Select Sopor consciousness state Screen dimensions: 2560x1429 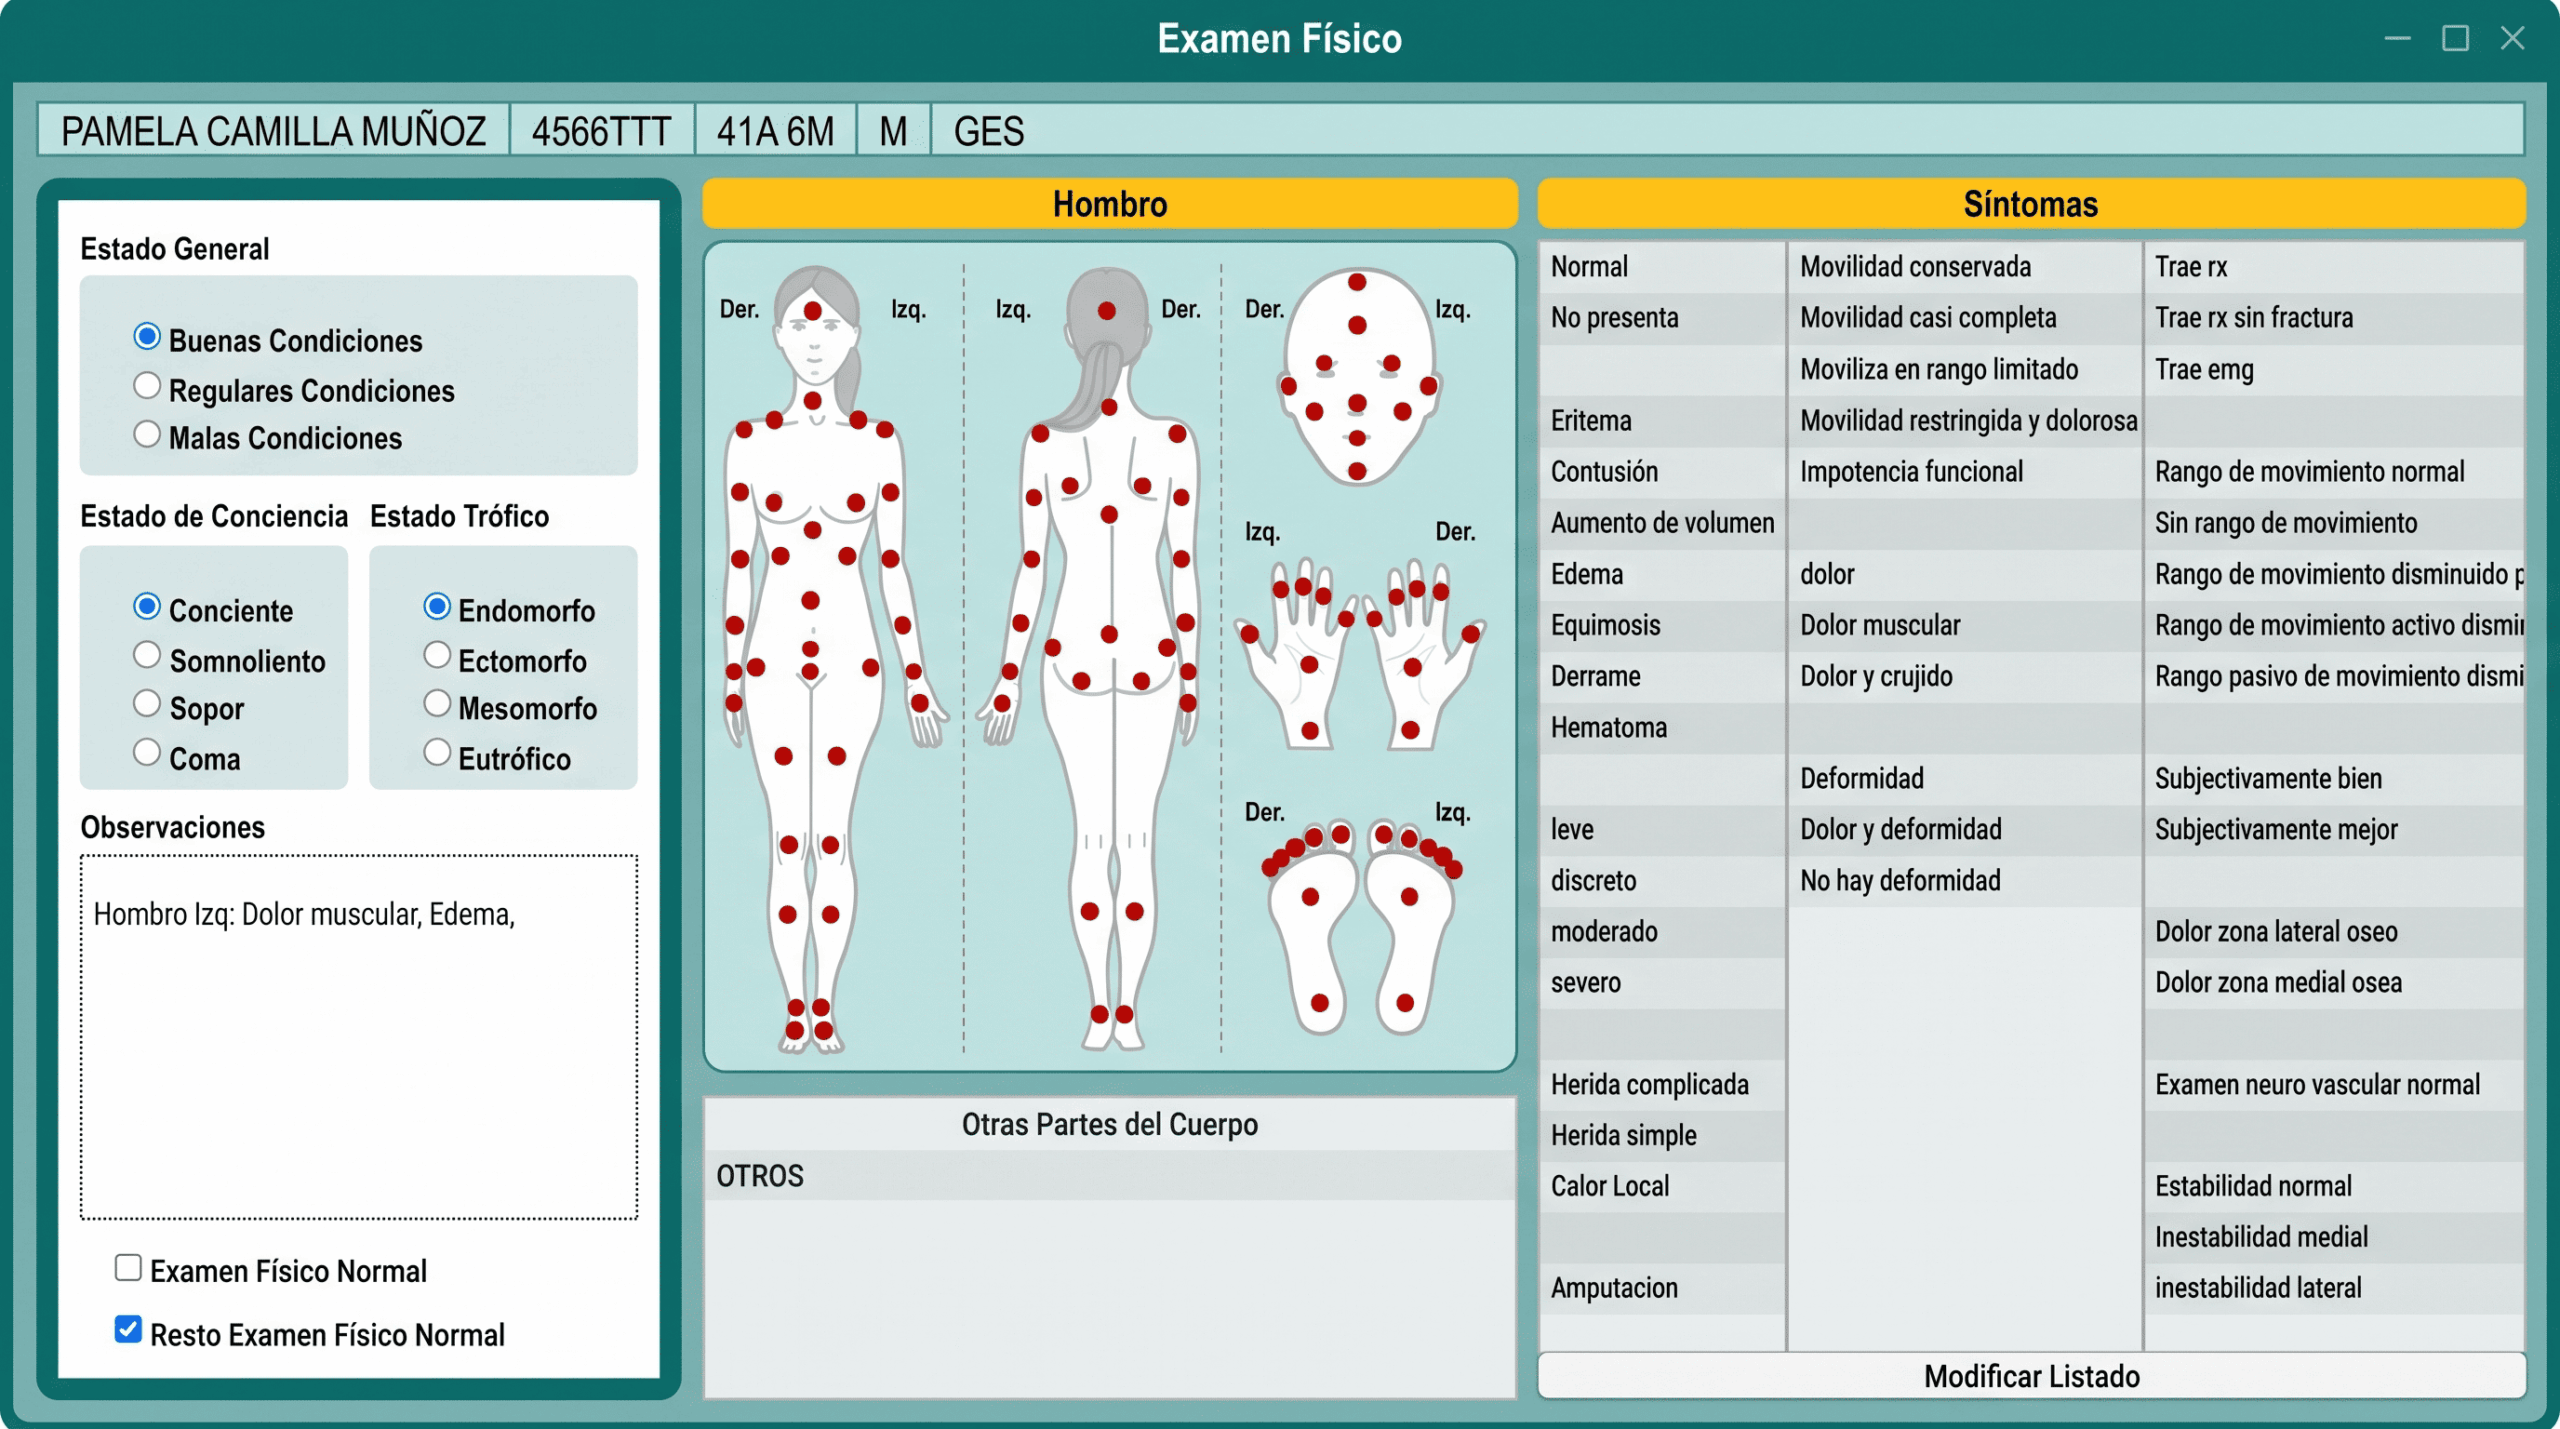(147, 704)
